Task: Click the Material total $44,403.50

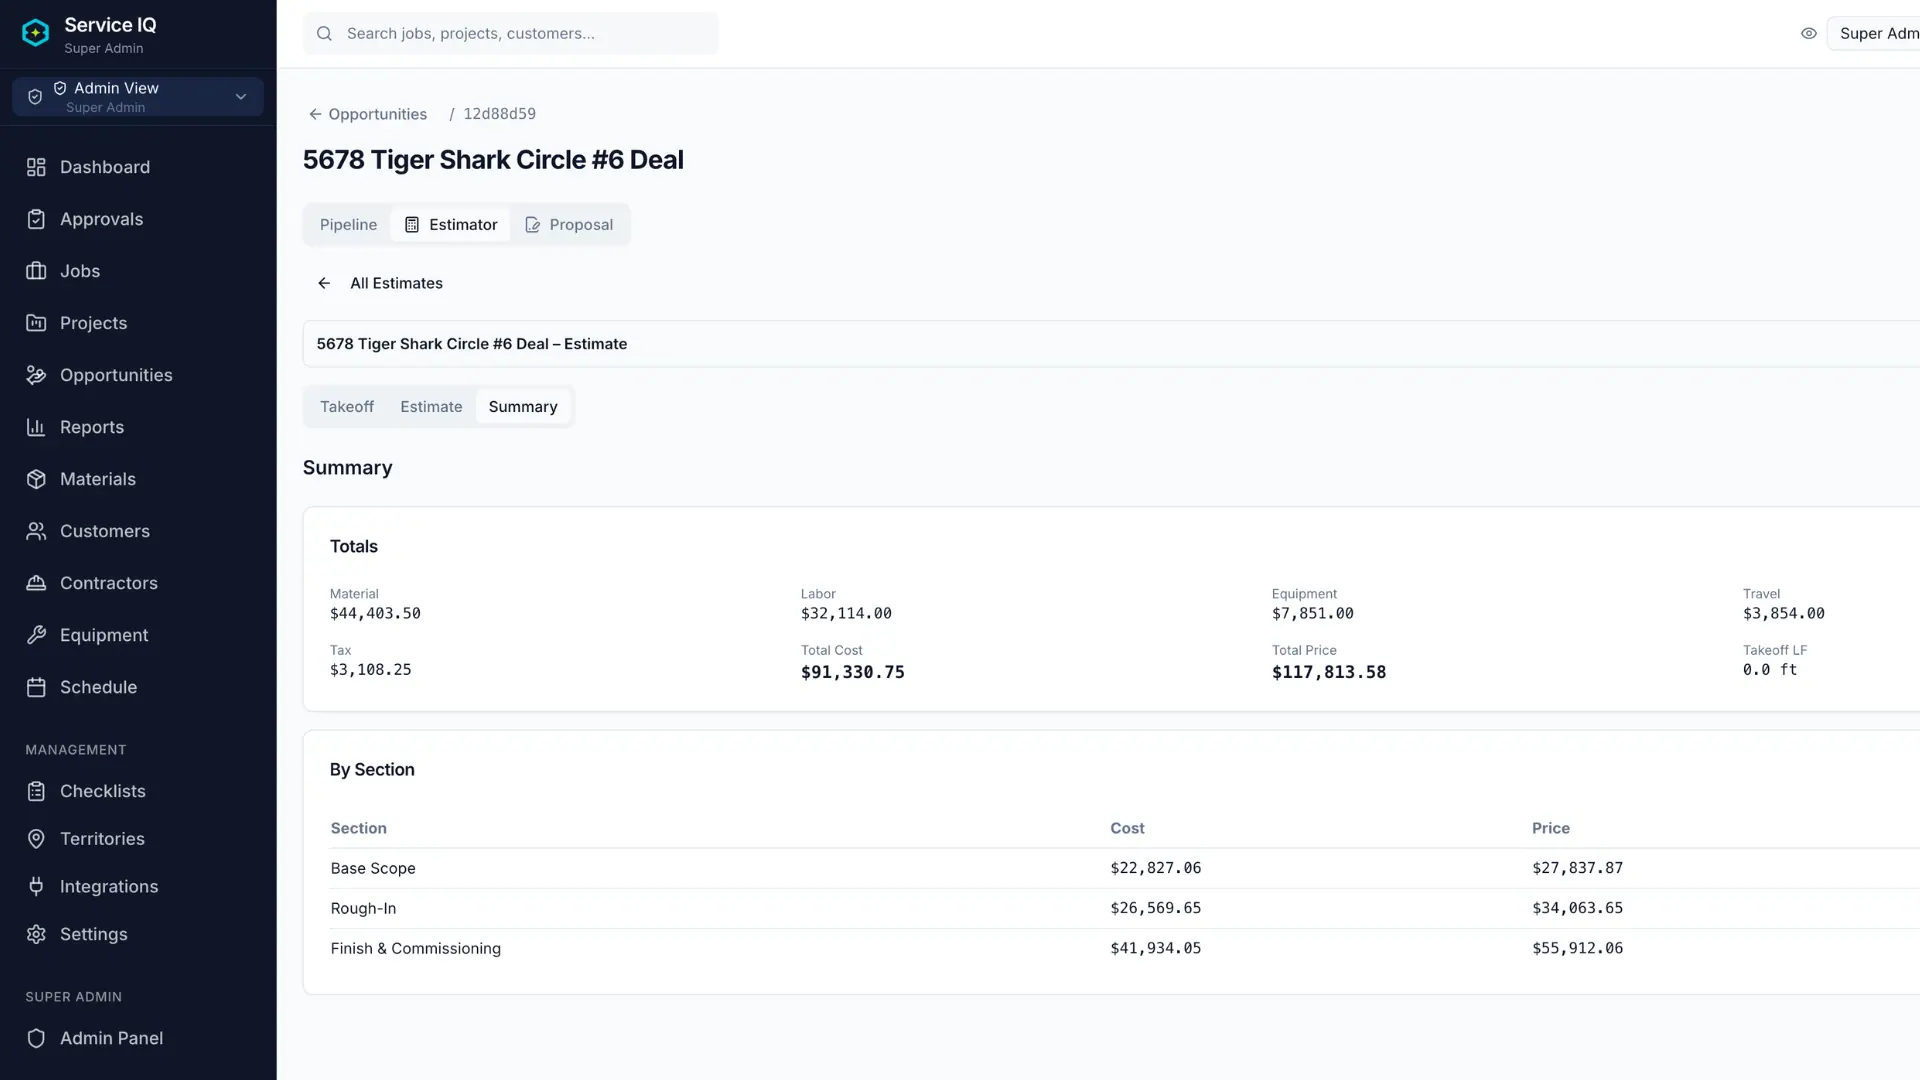Action: point(375,613)
